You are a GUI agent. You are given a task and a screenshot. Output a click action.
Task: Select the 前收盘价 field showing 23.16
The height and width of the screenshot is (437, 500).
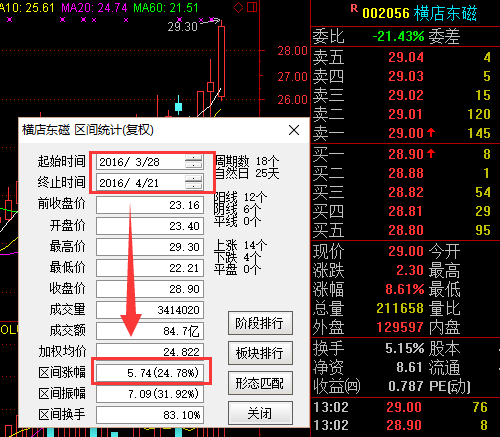click(x=150, y=205)
